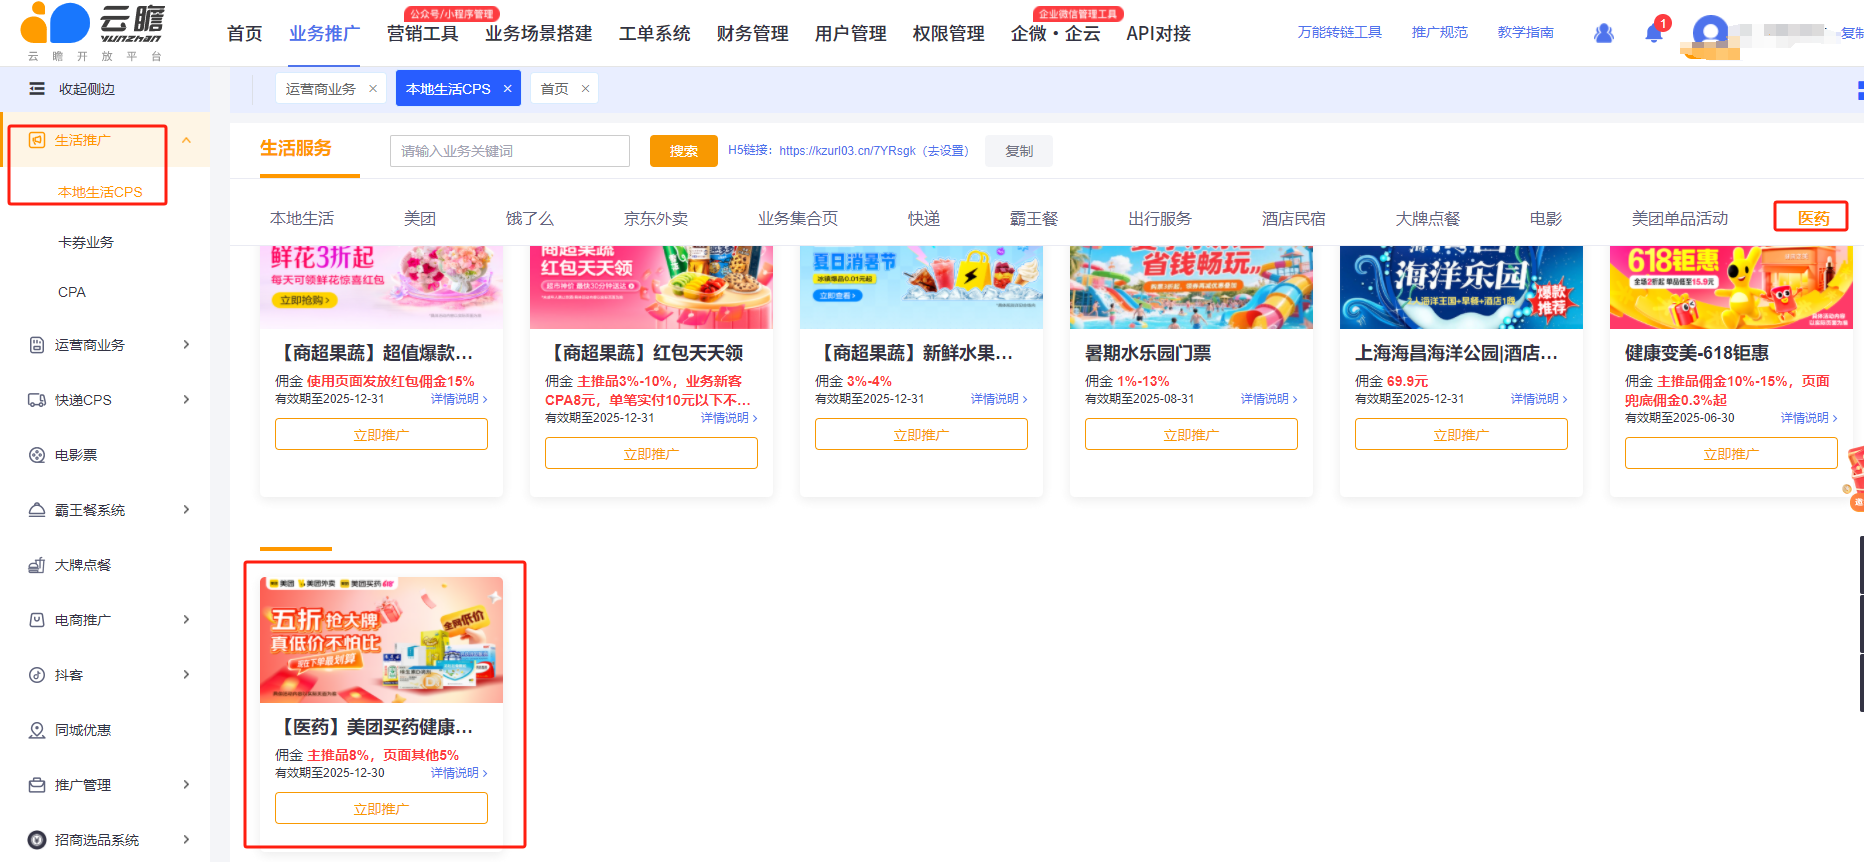Screen dimensions: 1864x862
Task: Click the account avatar in top right
Action: (x=1710, y=33)
